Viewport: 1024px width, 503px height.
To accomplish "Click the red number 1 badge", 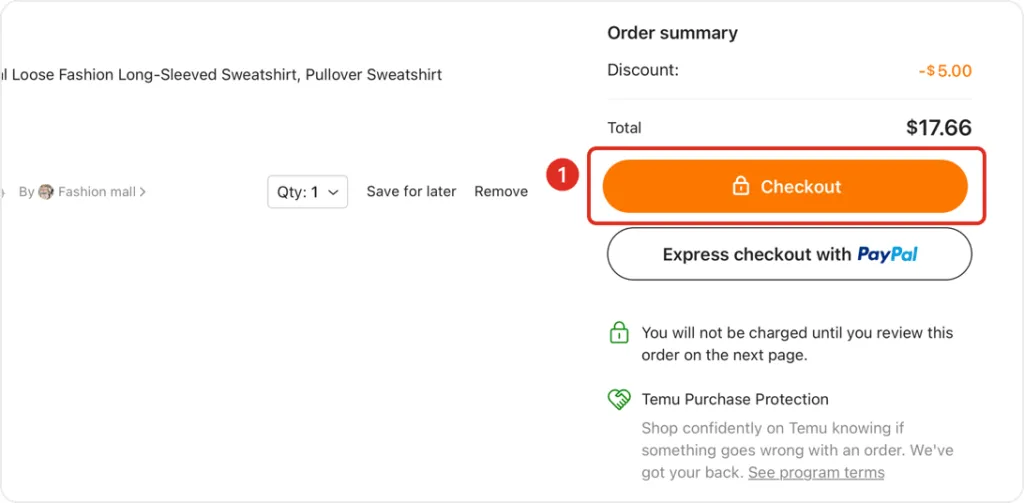I will tap(562, 176).
